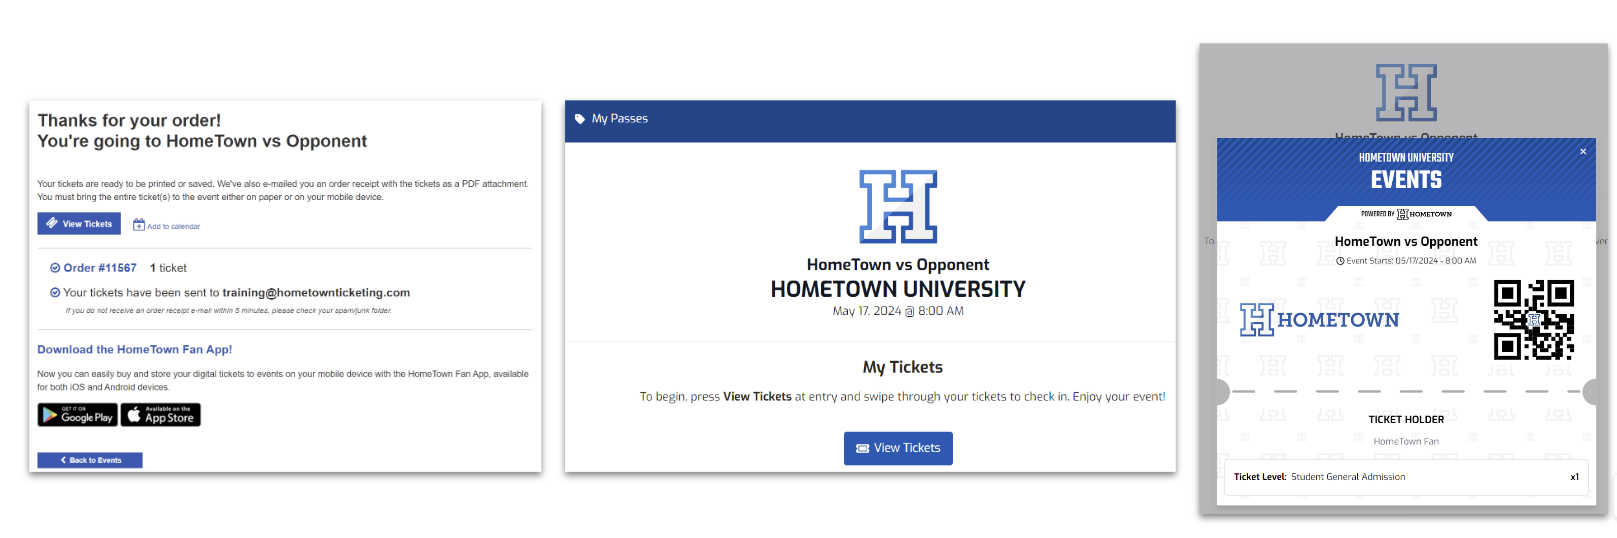
Task: Click the Add to calendar icon
Action: click(x=139, y=225)
